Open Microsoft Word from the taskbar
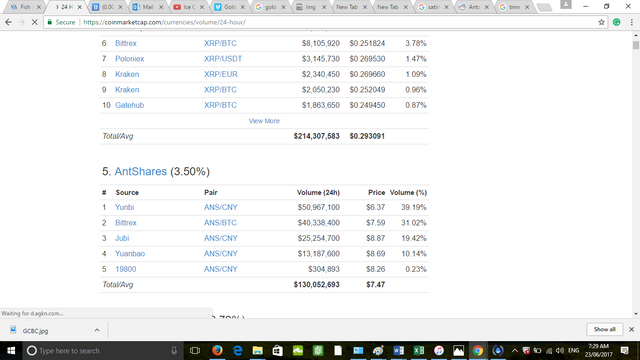Viewport: 640px width, 360px height. 398,351
